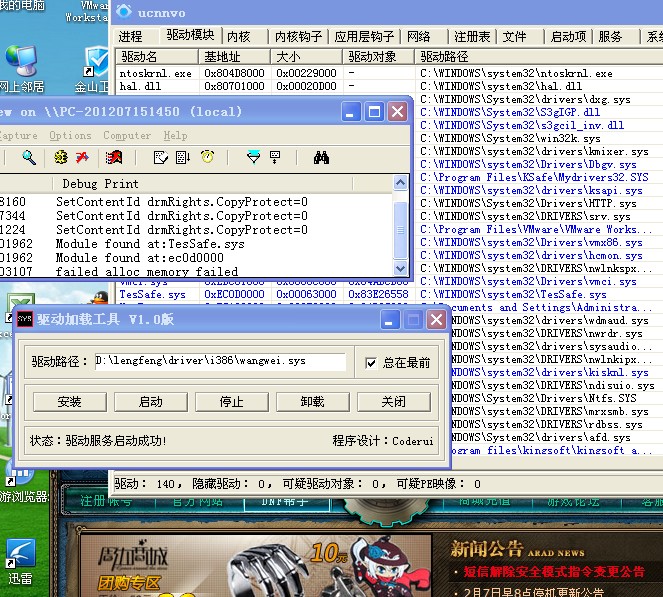Select the 驱动模块 tab
The width and height of the screenshot is (663, 597).
pyautogui.click(x=191, y=35)
